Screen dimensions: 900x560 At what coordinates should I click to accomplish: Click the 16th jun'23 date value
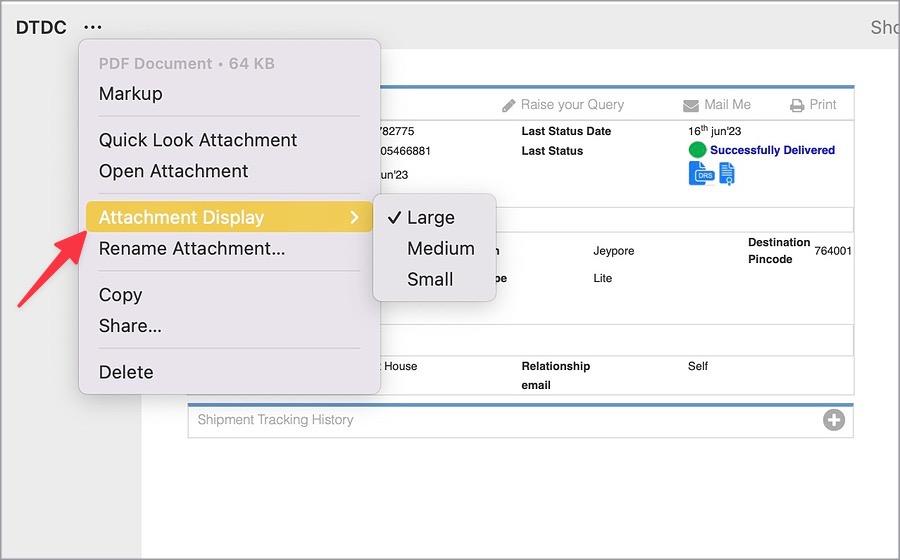(x=715, y=130)
